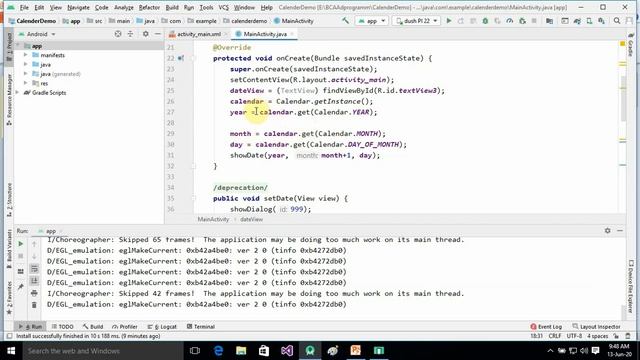Image resolution: width=640 pixels, height=360 pixels.
Task: Open the Event Log
Action: point(546,327)
